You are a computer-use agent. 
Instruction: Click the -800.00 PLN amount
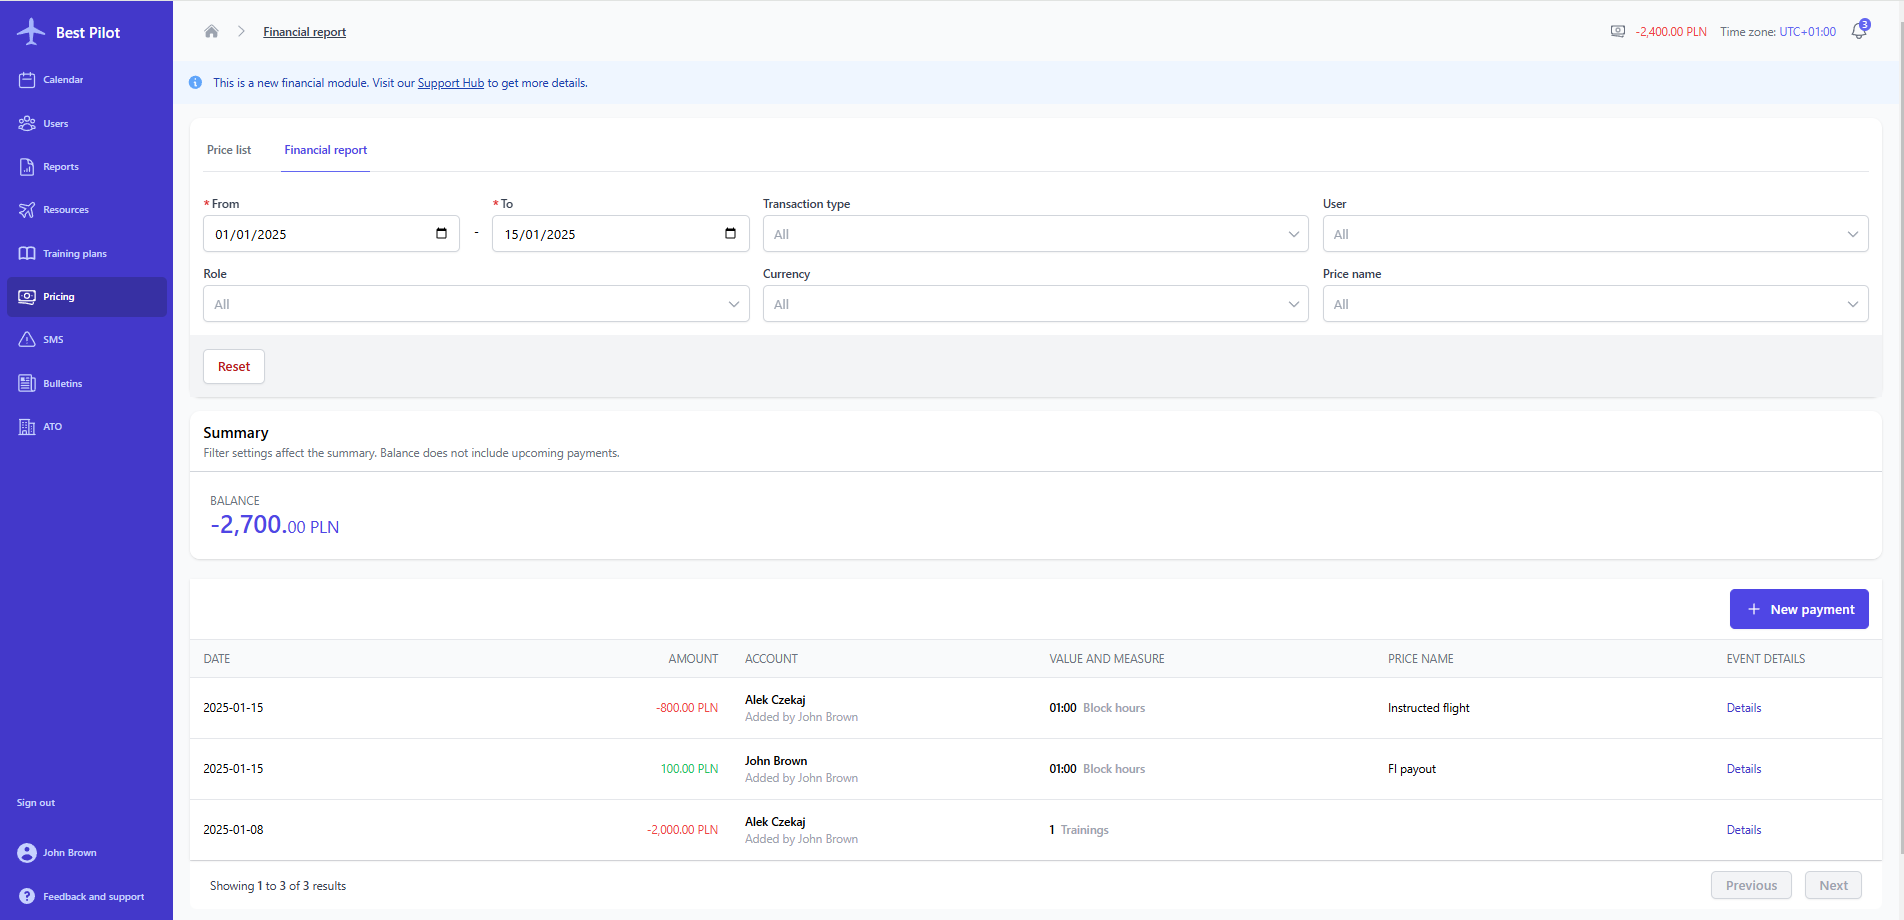tap(687, 708)
